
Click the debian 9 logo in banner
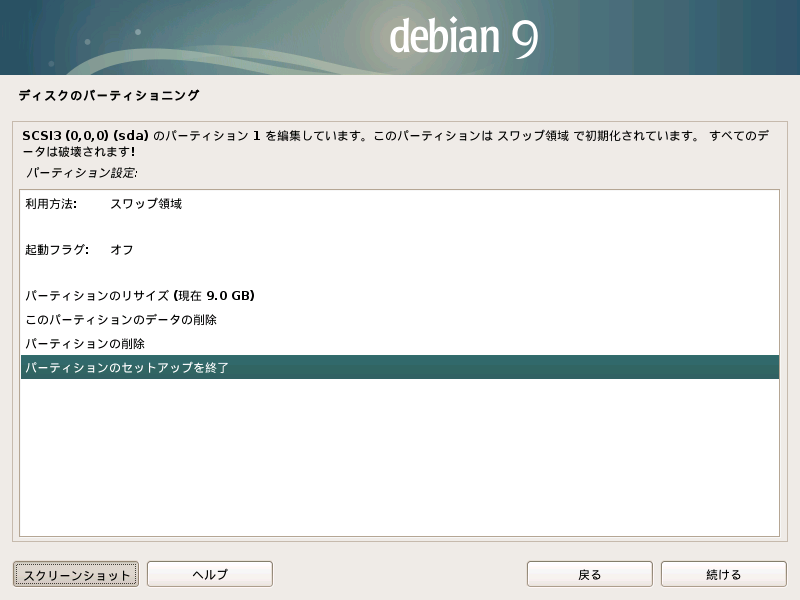coord(464,37)
